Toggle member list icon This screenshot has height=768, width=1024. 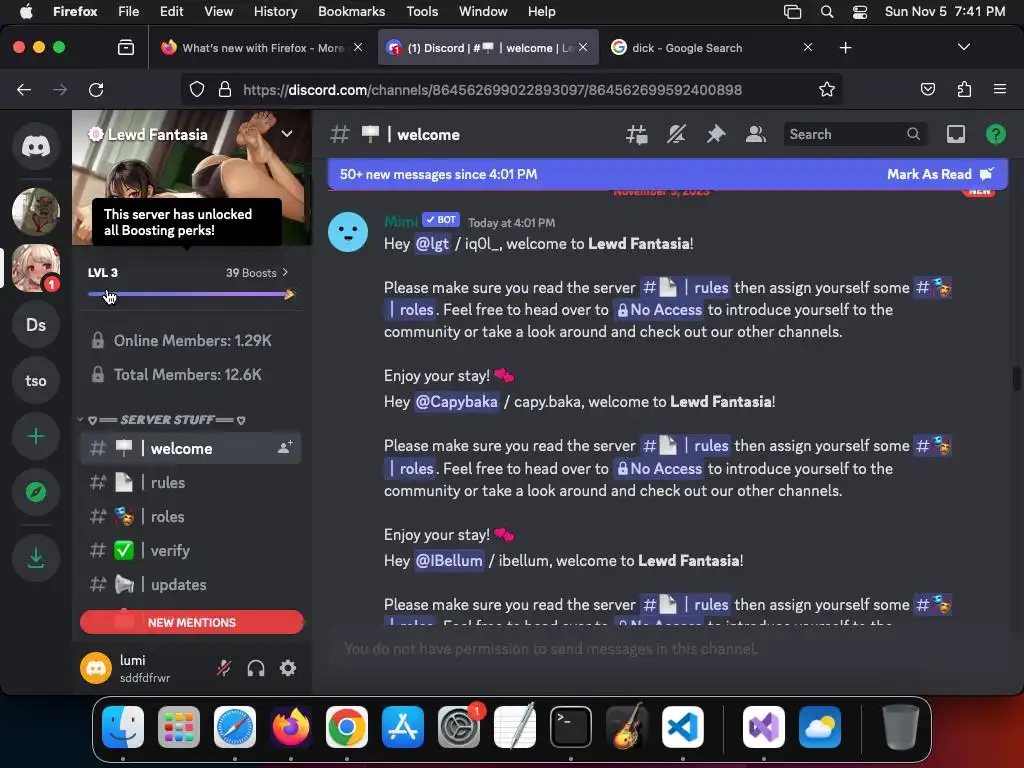pos(756,135)
